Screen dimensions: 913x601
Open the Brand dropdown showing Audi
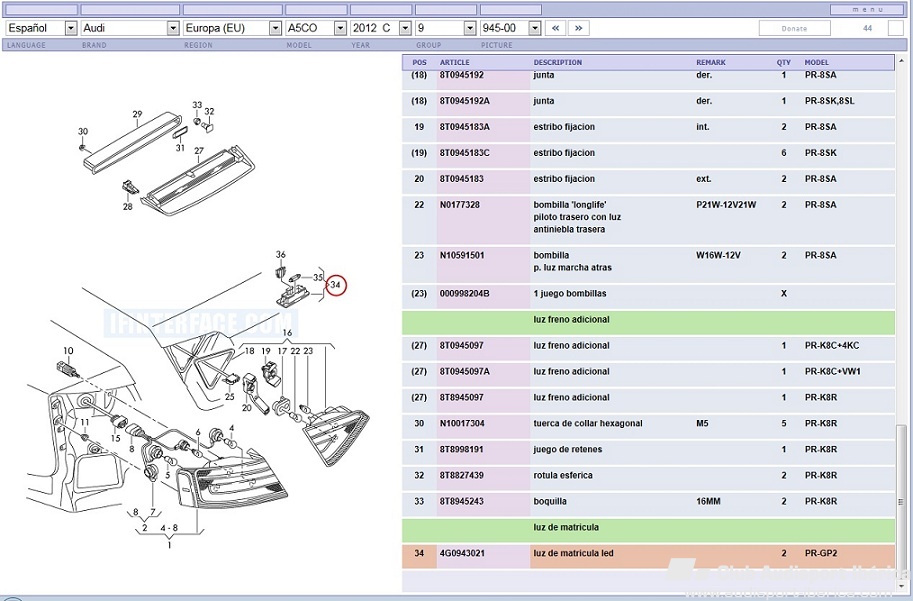coord(130,28)
